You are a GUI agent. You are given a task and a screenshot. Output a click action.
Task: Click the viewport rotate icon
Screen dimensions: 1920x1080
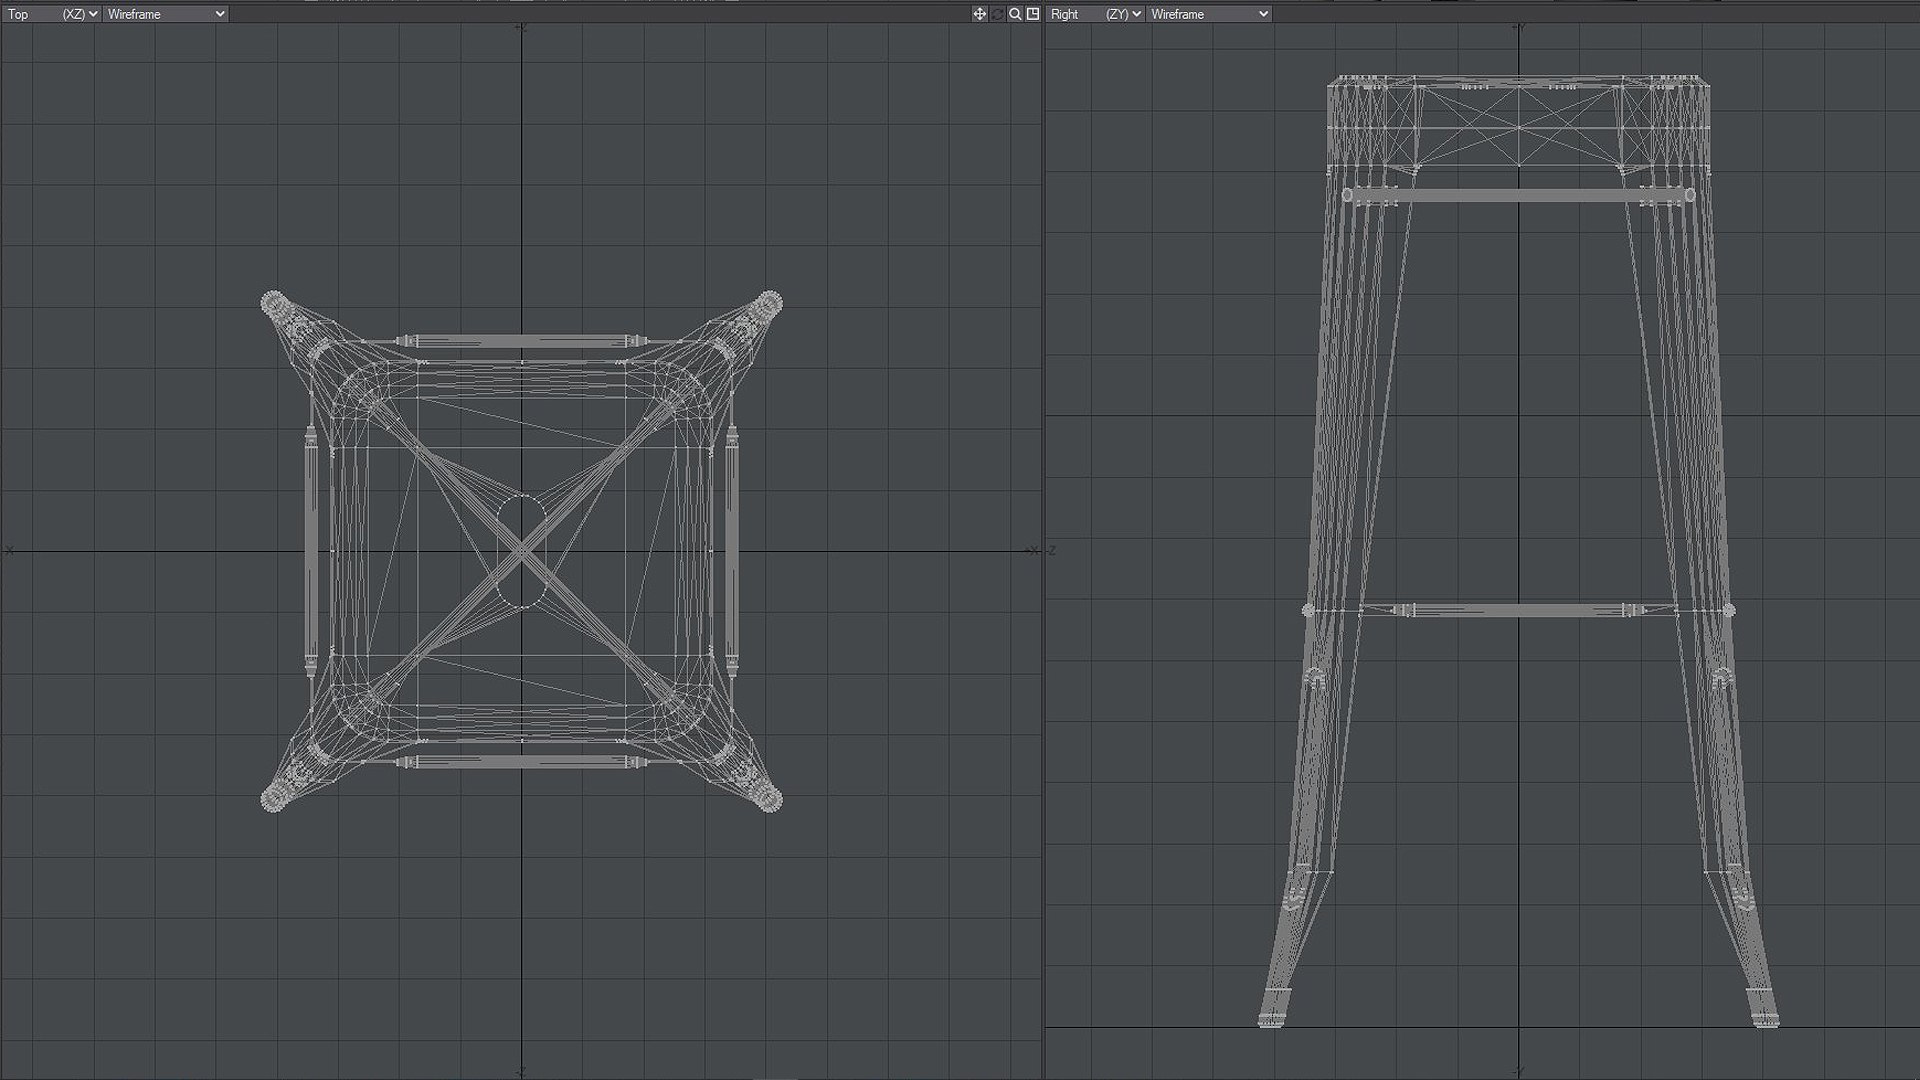(x=997, y=14)
